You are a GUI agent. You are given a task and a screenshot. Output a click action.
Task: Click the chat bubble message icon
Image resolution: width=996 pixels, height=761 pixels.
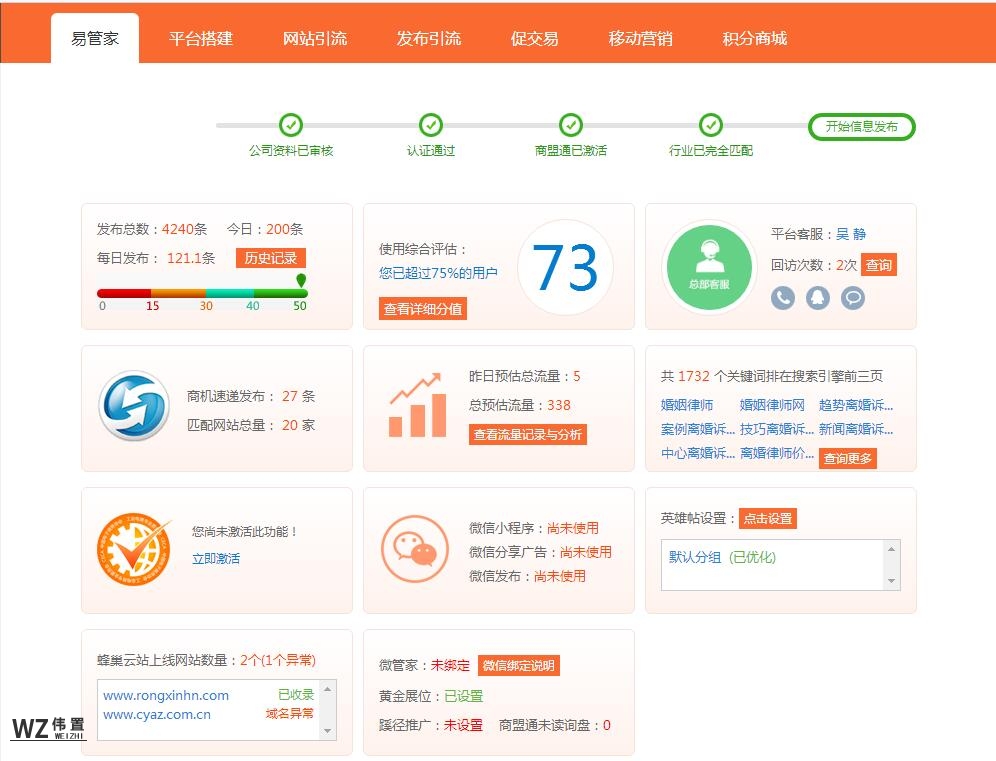(852, 297)
